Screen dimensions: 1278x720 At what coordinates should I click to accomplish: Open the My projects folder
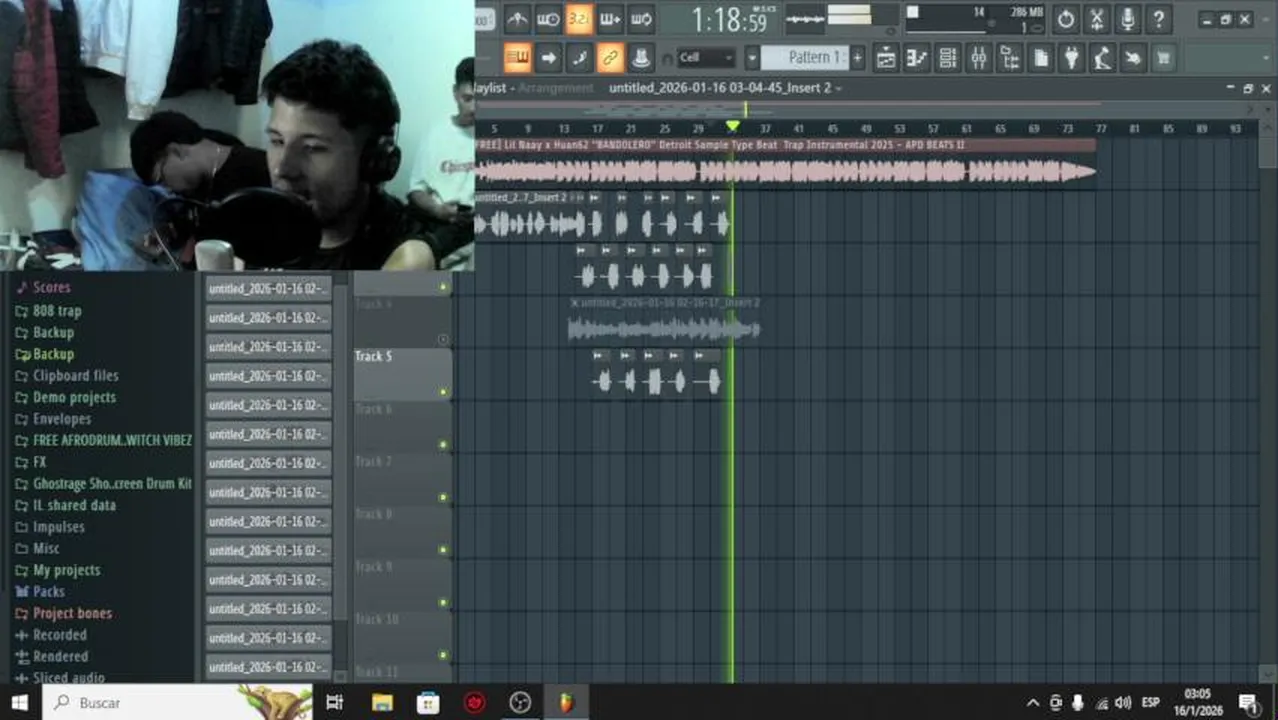[57, 570]
